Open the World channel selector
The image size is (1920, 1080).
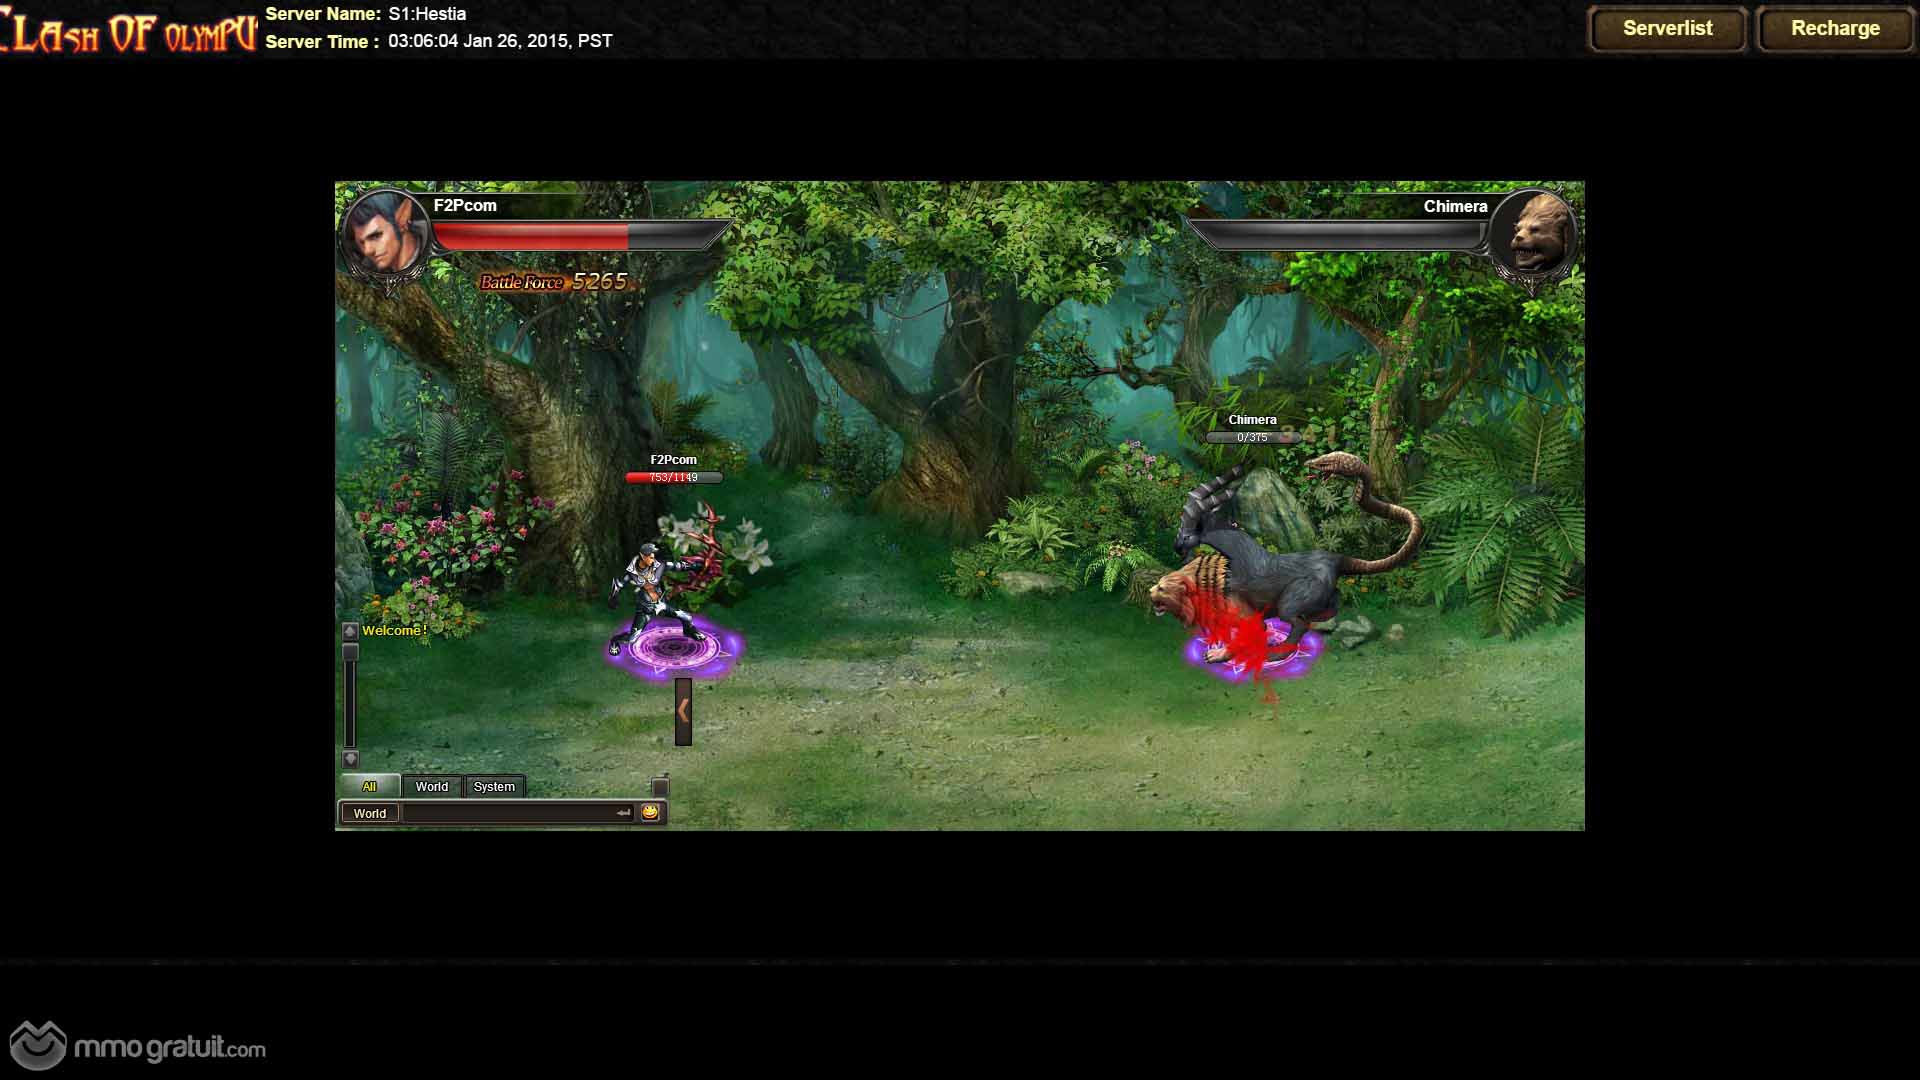coord(369,813)
